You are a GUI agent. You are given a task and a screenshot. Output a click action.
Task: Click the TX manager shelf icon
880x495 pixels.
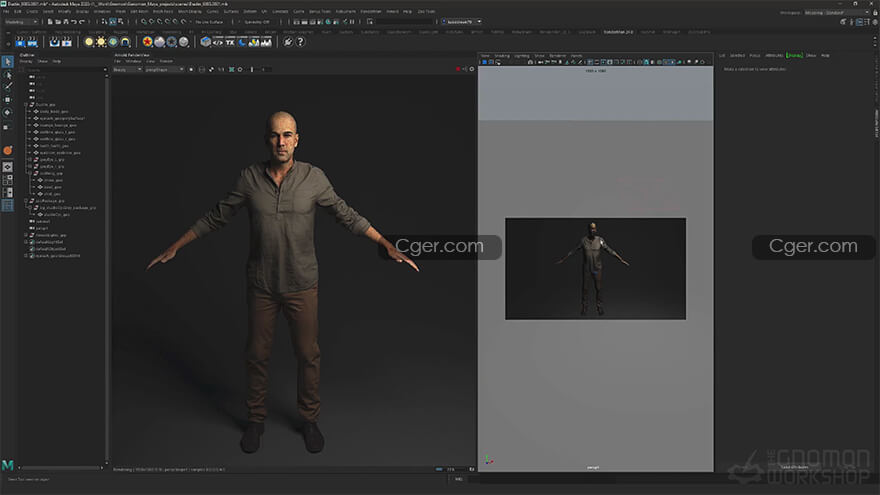[x=231, y=41]
